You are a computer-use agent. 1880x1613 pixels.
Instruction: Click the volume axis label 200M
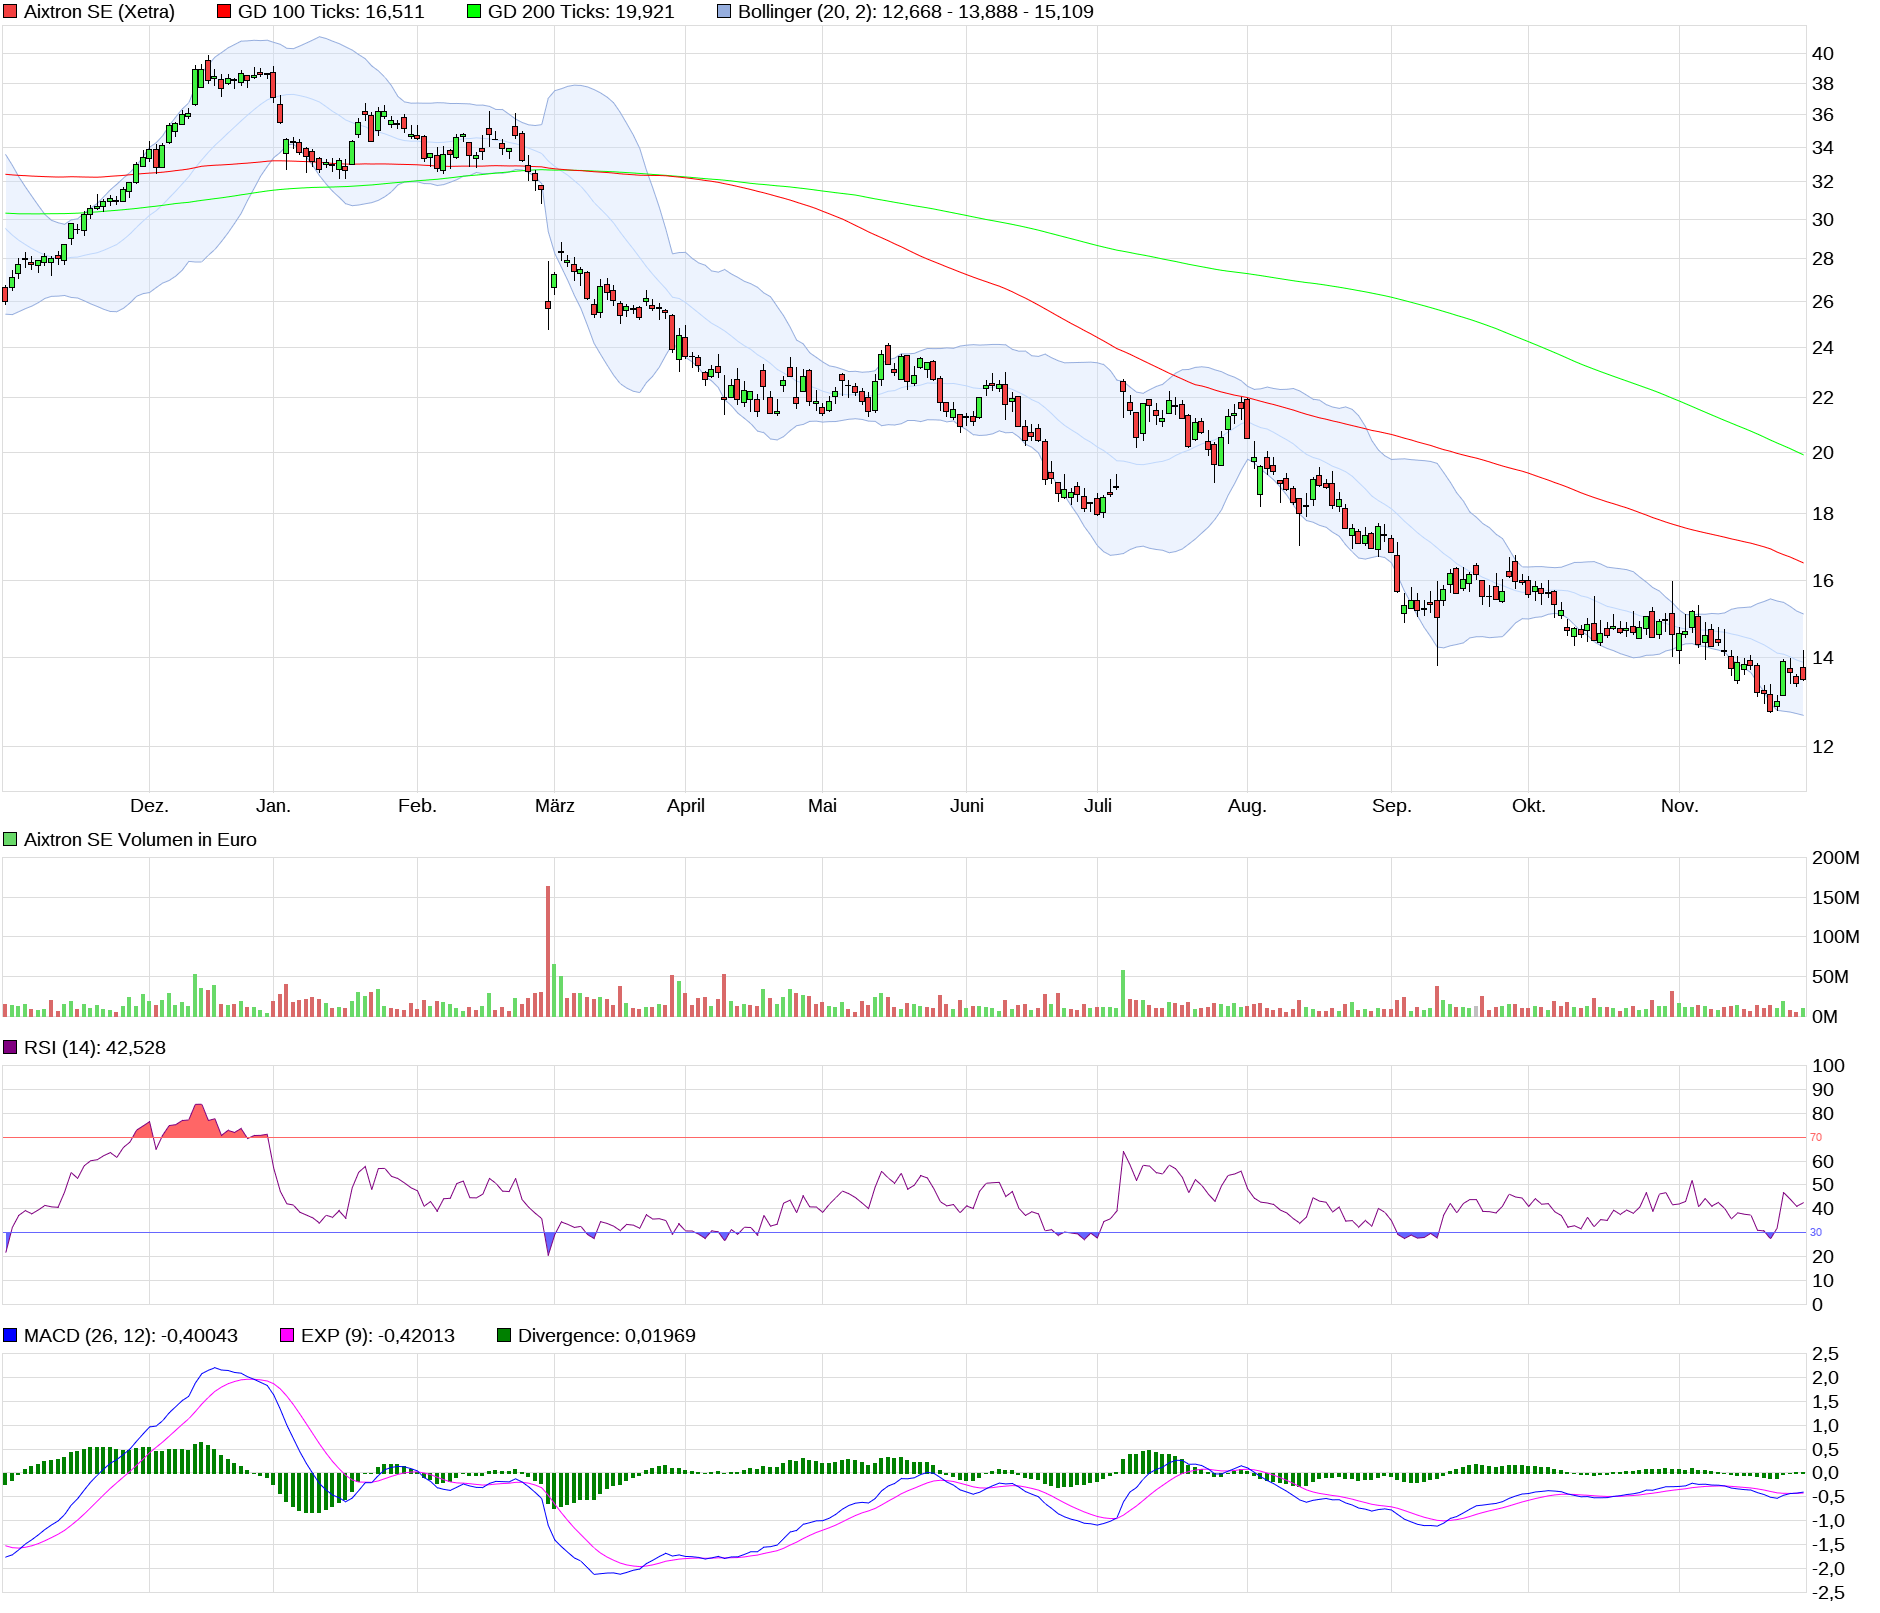pyautogui.click(x=1836, y=858)
